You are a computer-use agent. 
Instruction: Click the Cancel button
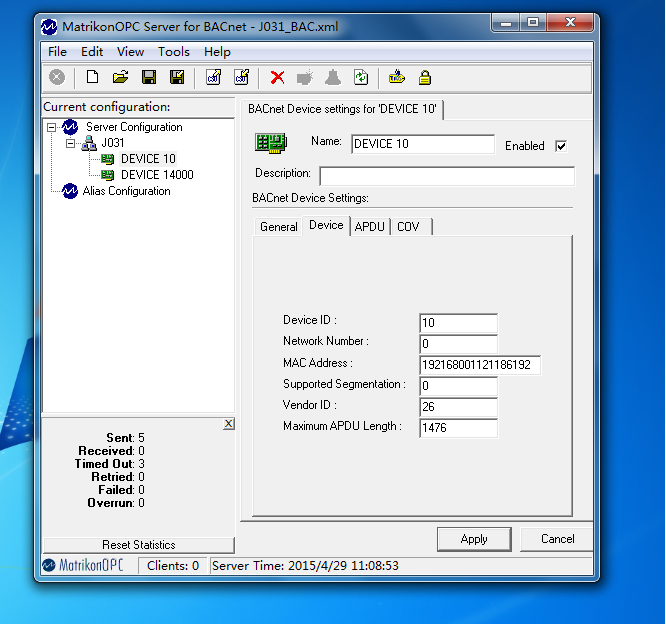click(557, 539)
